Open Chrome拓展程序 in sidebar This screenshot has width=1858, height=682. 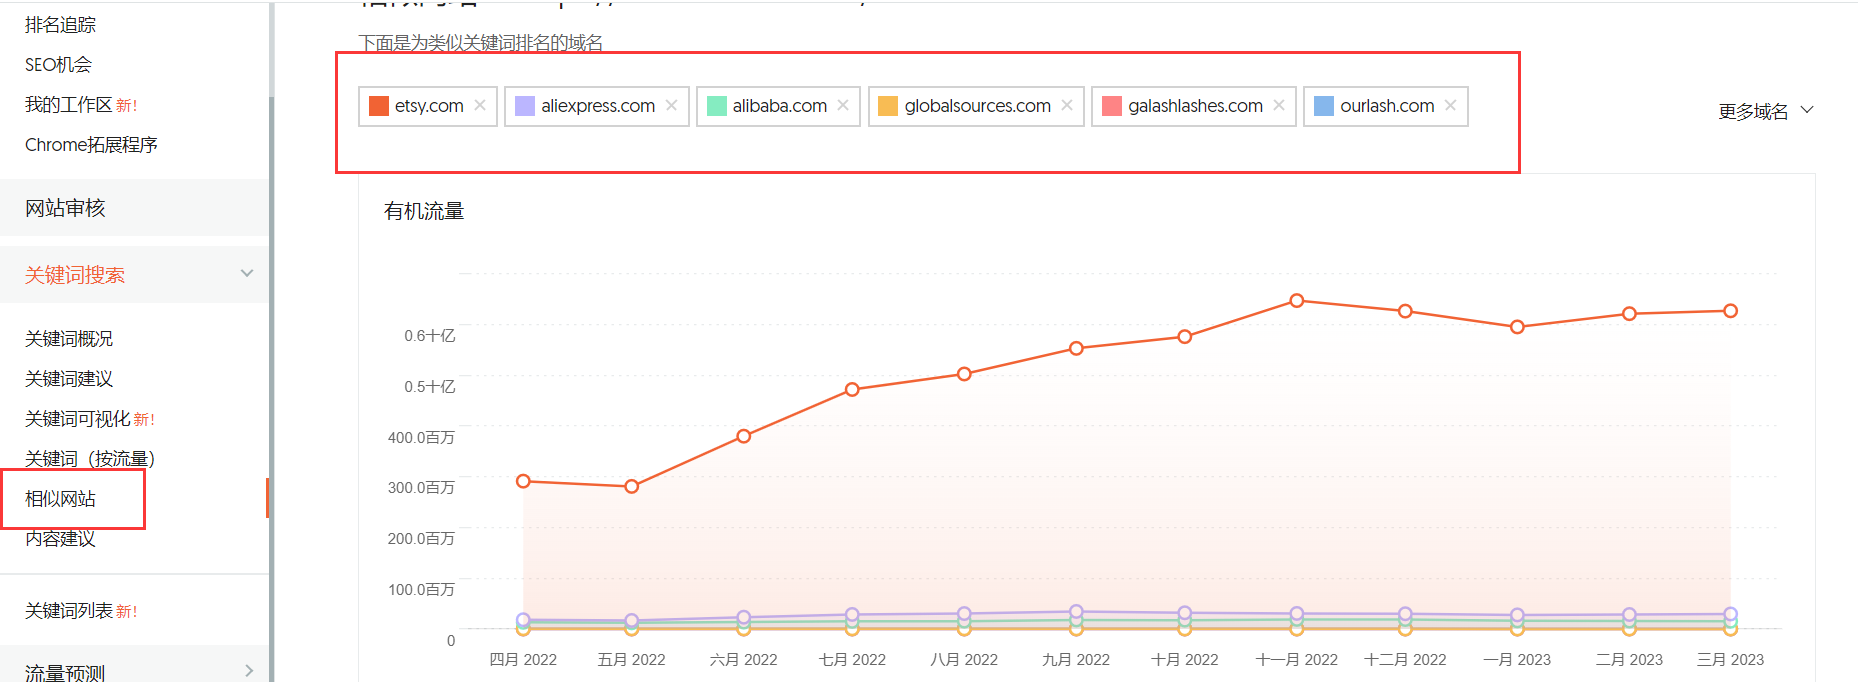(91, 145)
